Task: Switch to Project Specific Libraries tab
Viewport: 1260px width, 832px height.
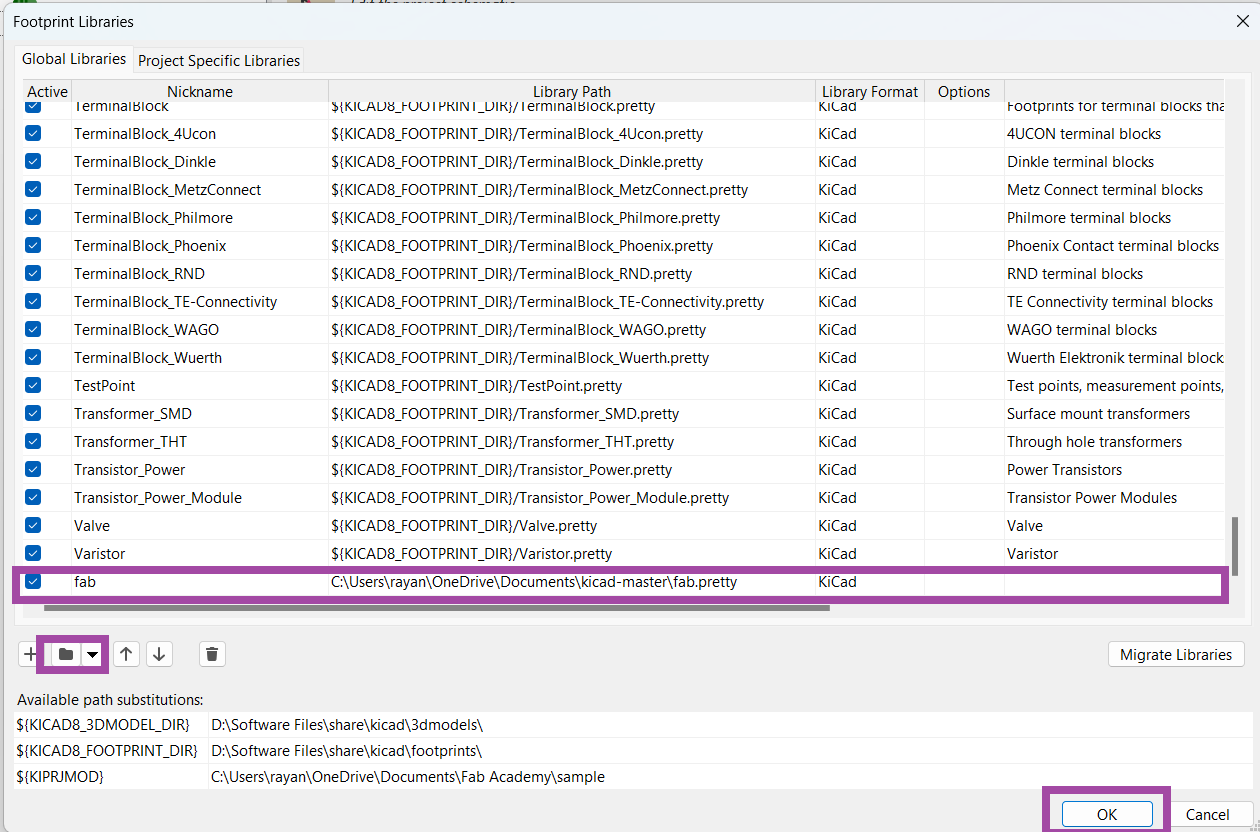Action: (219, 60)
